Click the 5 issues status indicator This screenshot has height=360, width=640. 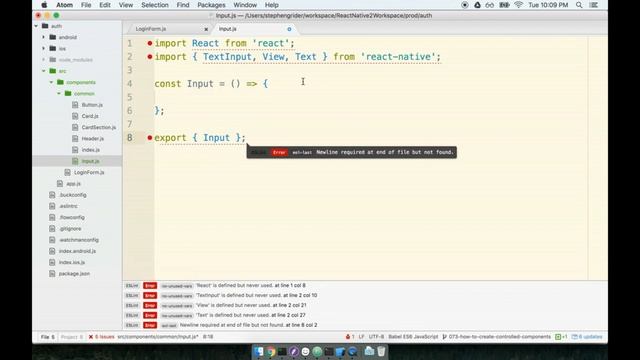pos(102,337)
